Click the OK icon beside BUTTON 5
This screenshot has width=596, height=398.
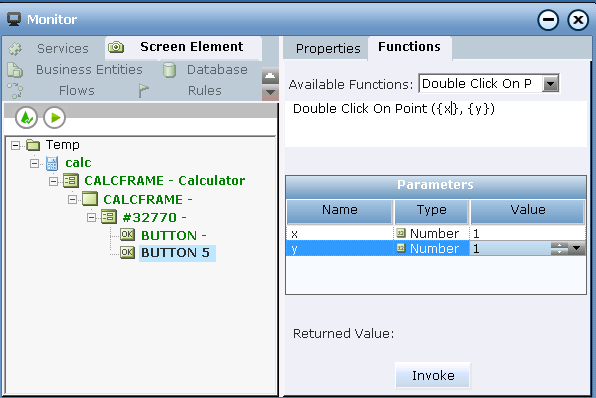tap(127, 252)
